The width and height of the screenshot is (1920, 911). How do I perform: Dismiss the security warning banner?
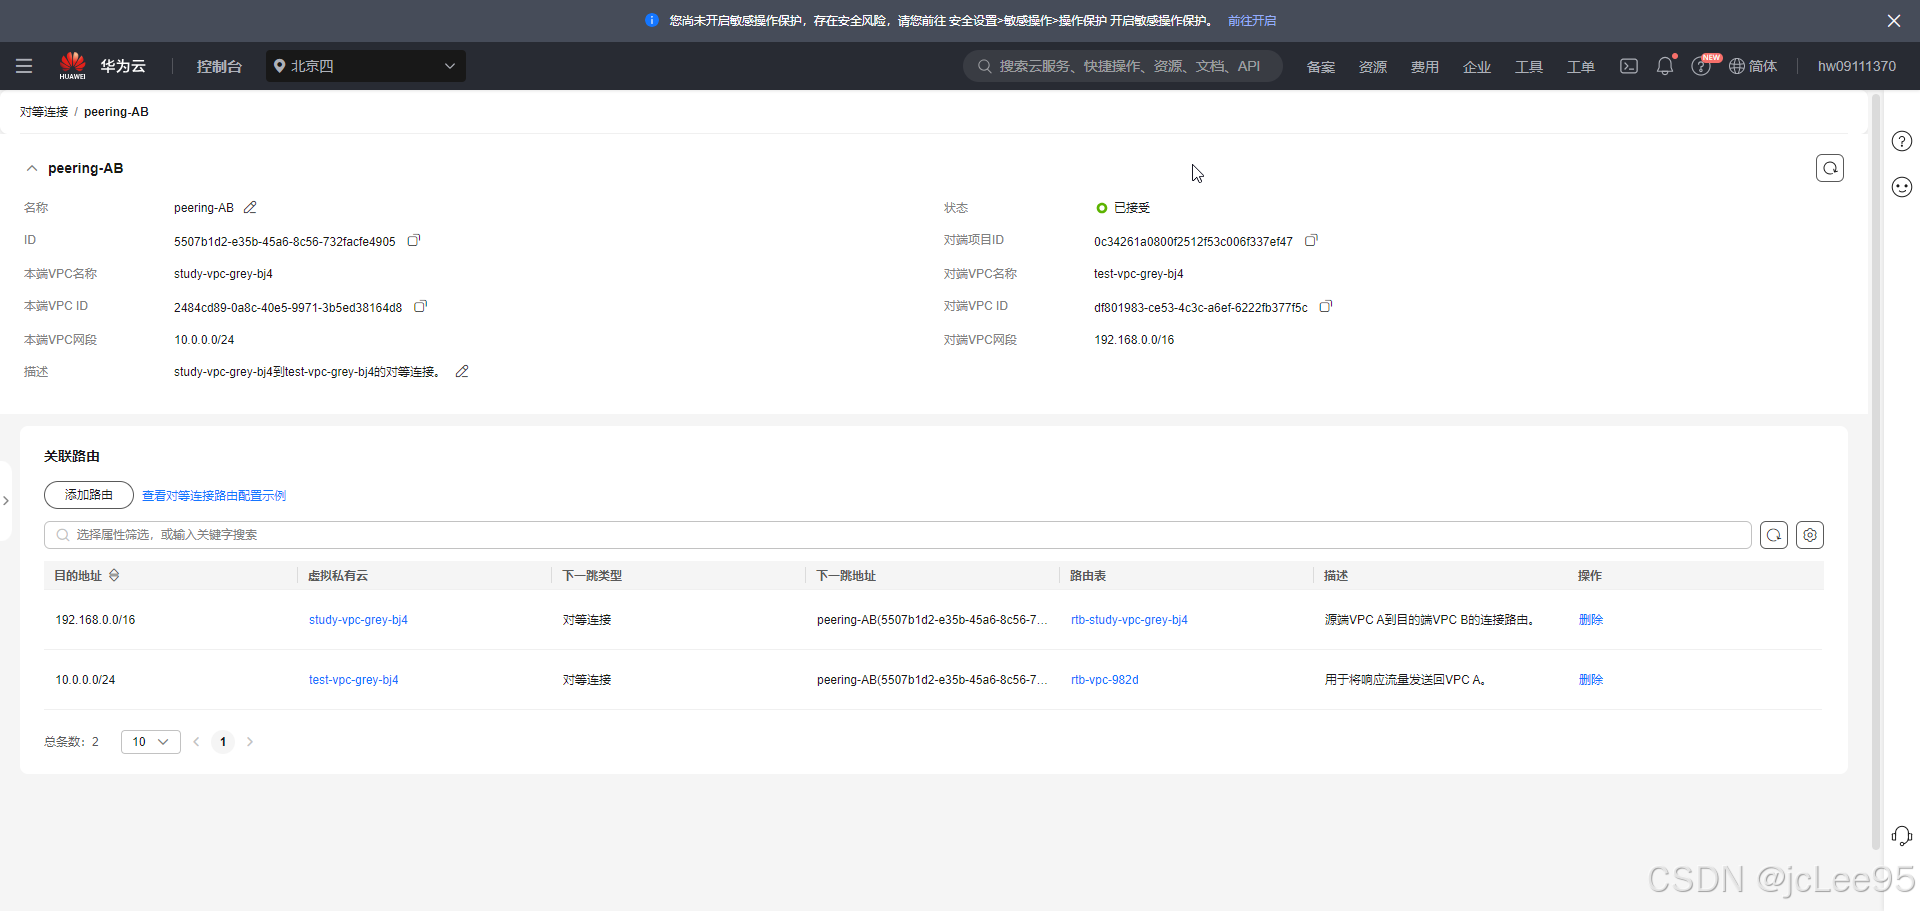coord(1893,20)
